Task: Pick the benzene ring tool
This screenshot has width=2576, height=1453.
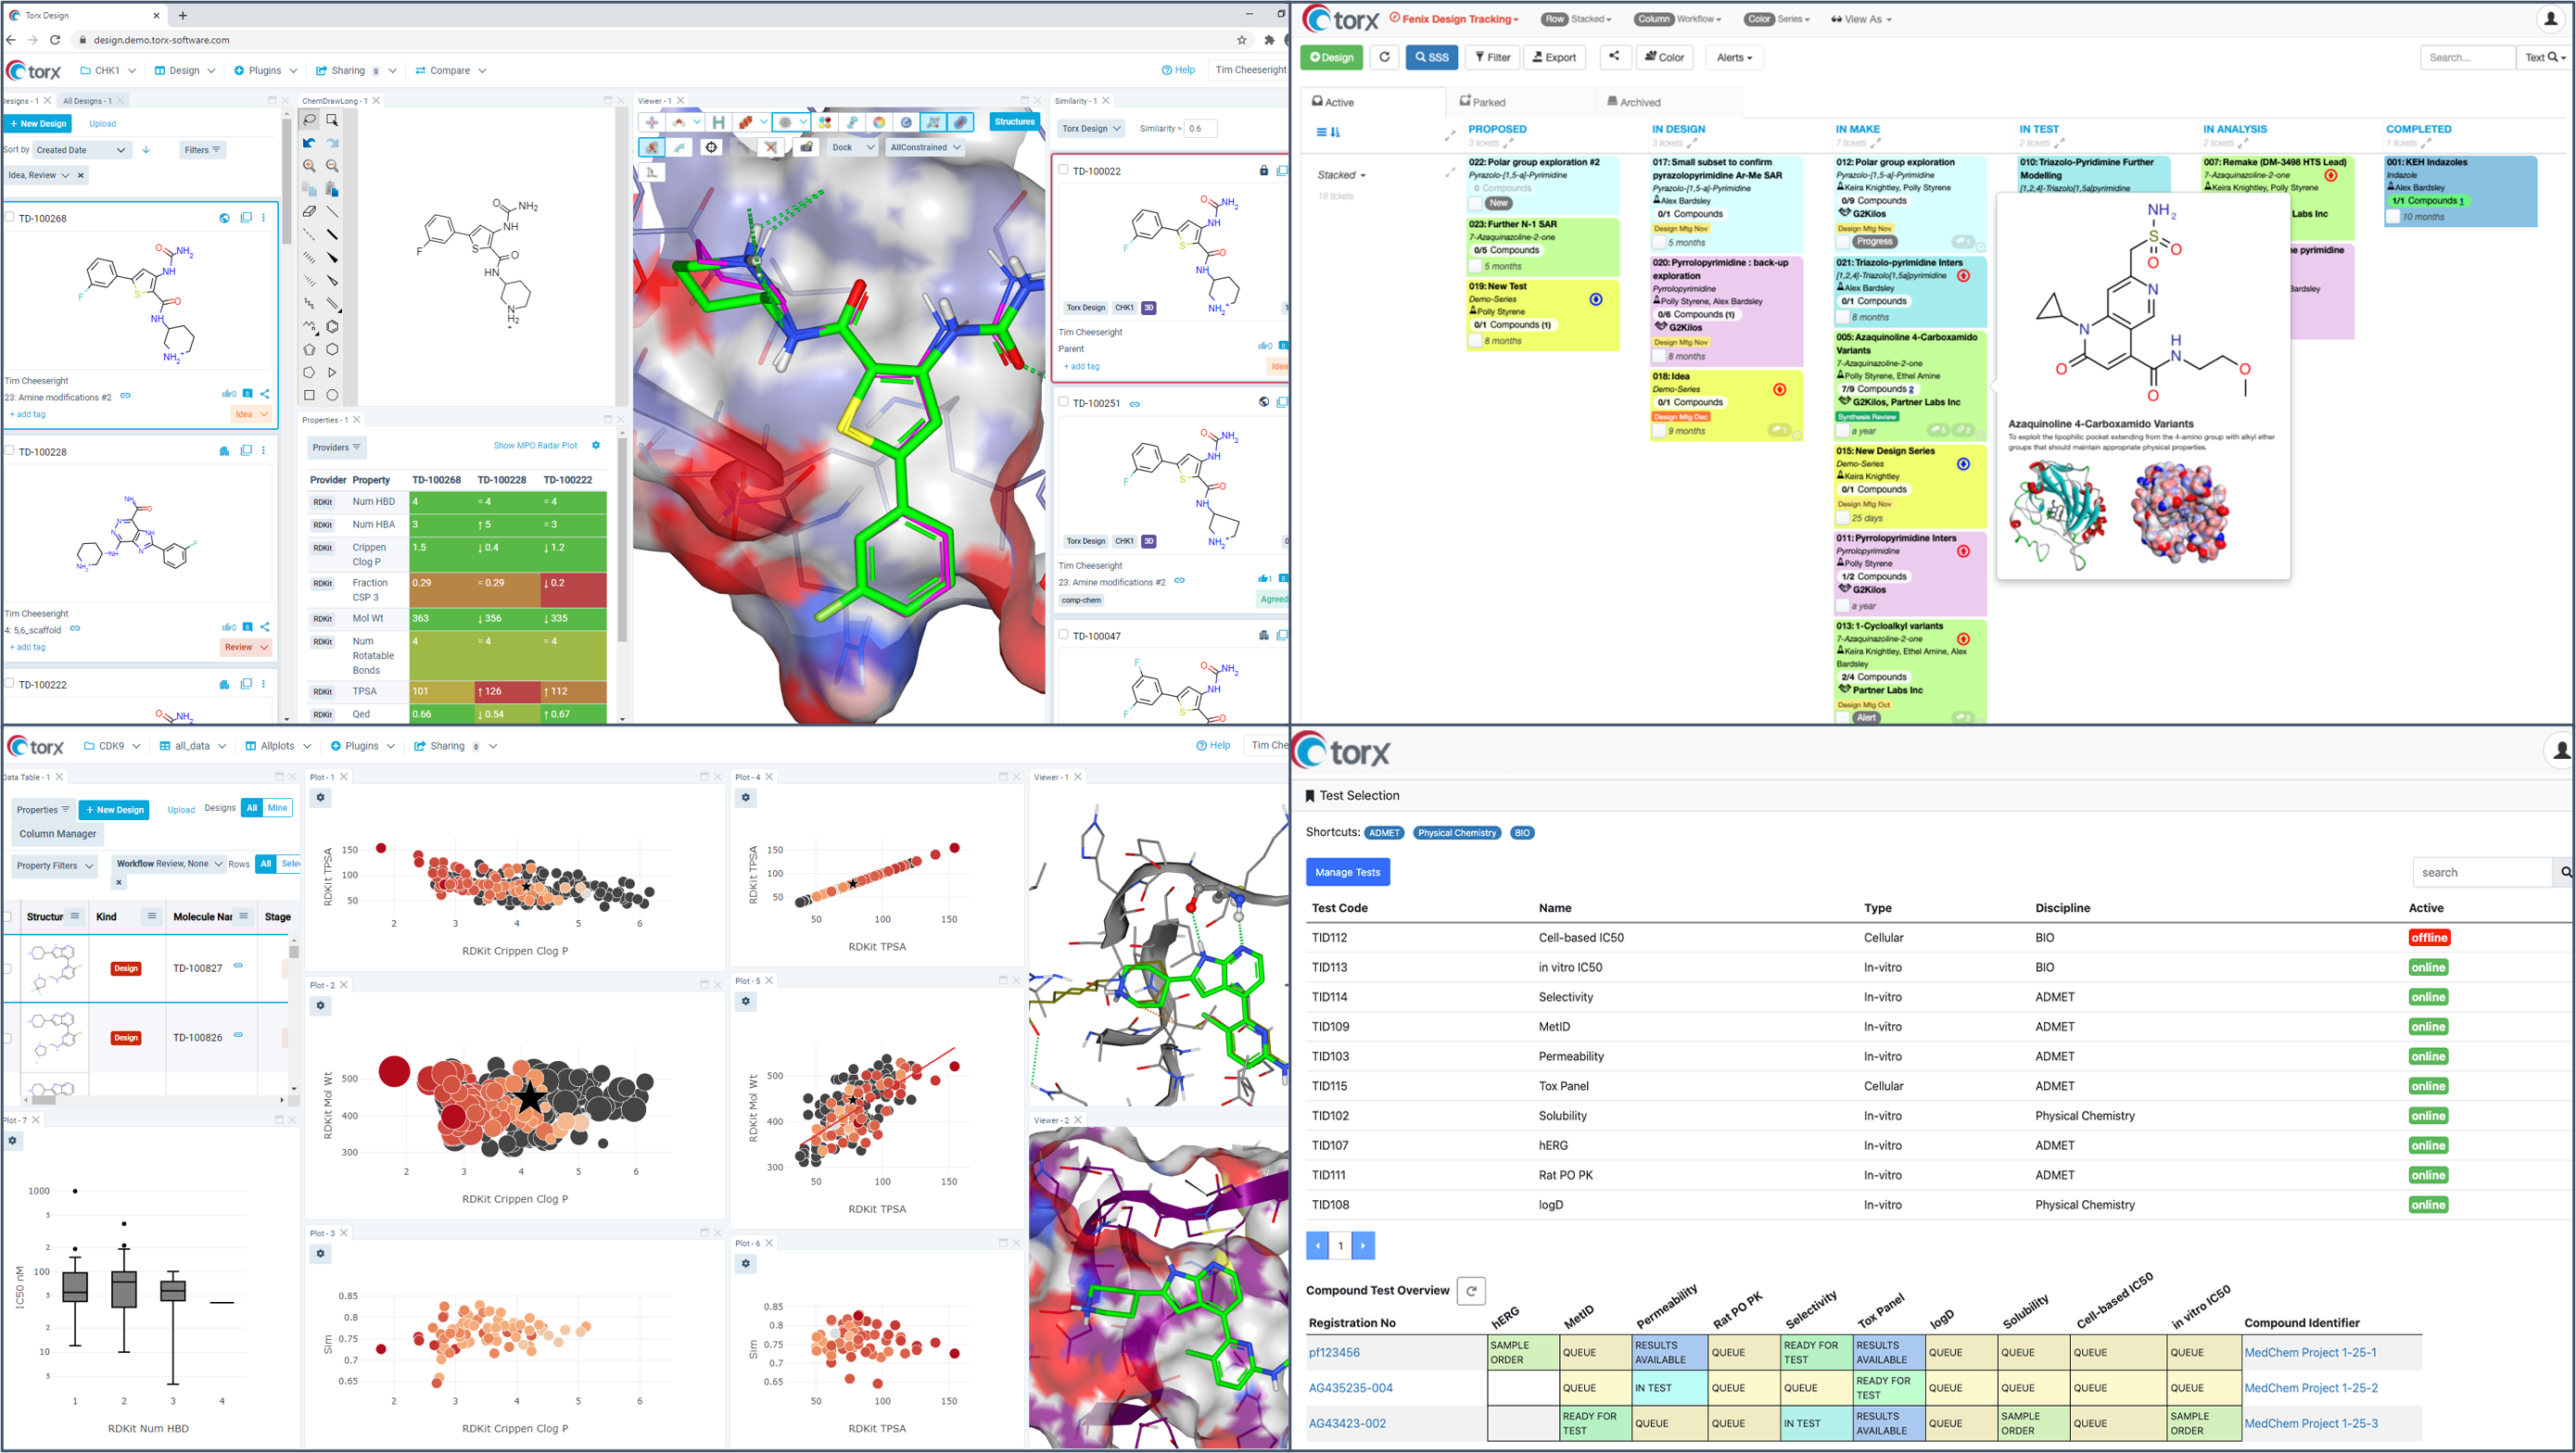Action: point(332,327)
